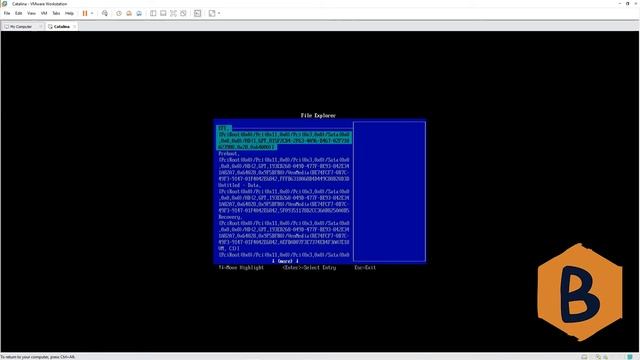Click the teal message log status icon
The width and height of the screenshot is (640, 360).
[x=630, y=357]
